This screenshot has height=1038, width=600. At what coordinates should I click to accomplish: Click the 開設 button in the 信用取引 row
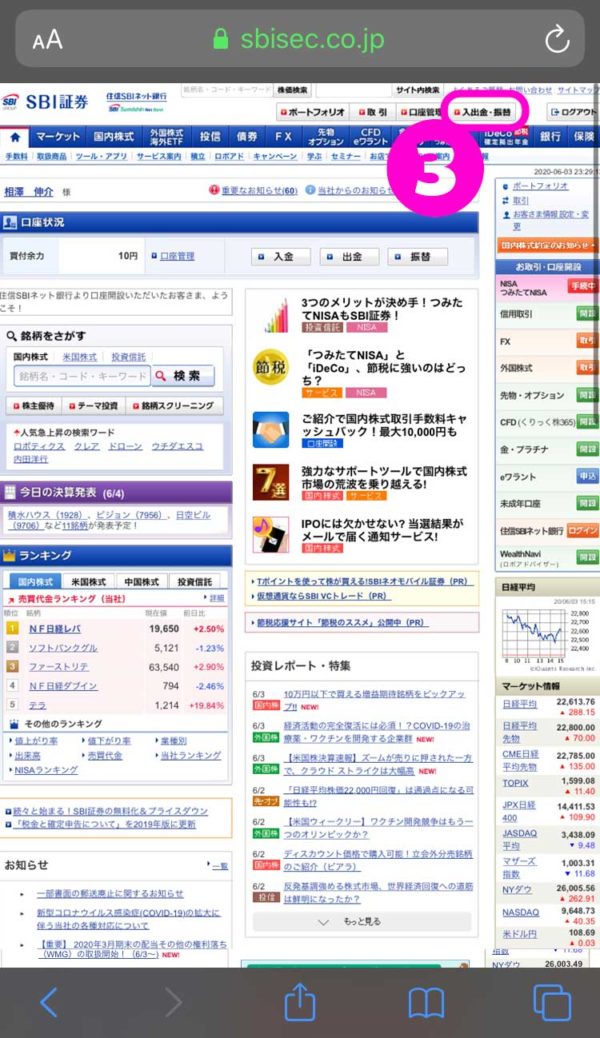point(587,314)
